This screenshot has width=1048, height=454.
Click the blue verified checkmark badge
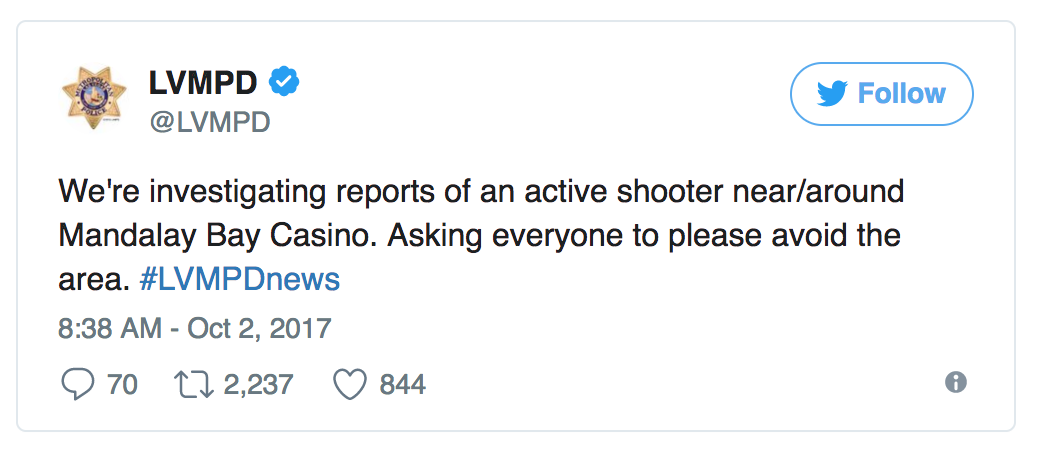(x=286, y=82)
